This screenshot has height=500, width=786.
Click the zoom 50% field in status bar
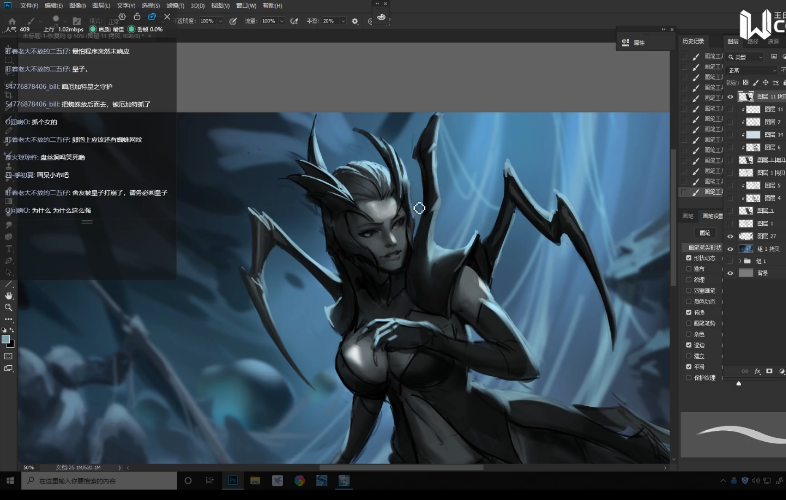tap(28, 467)
